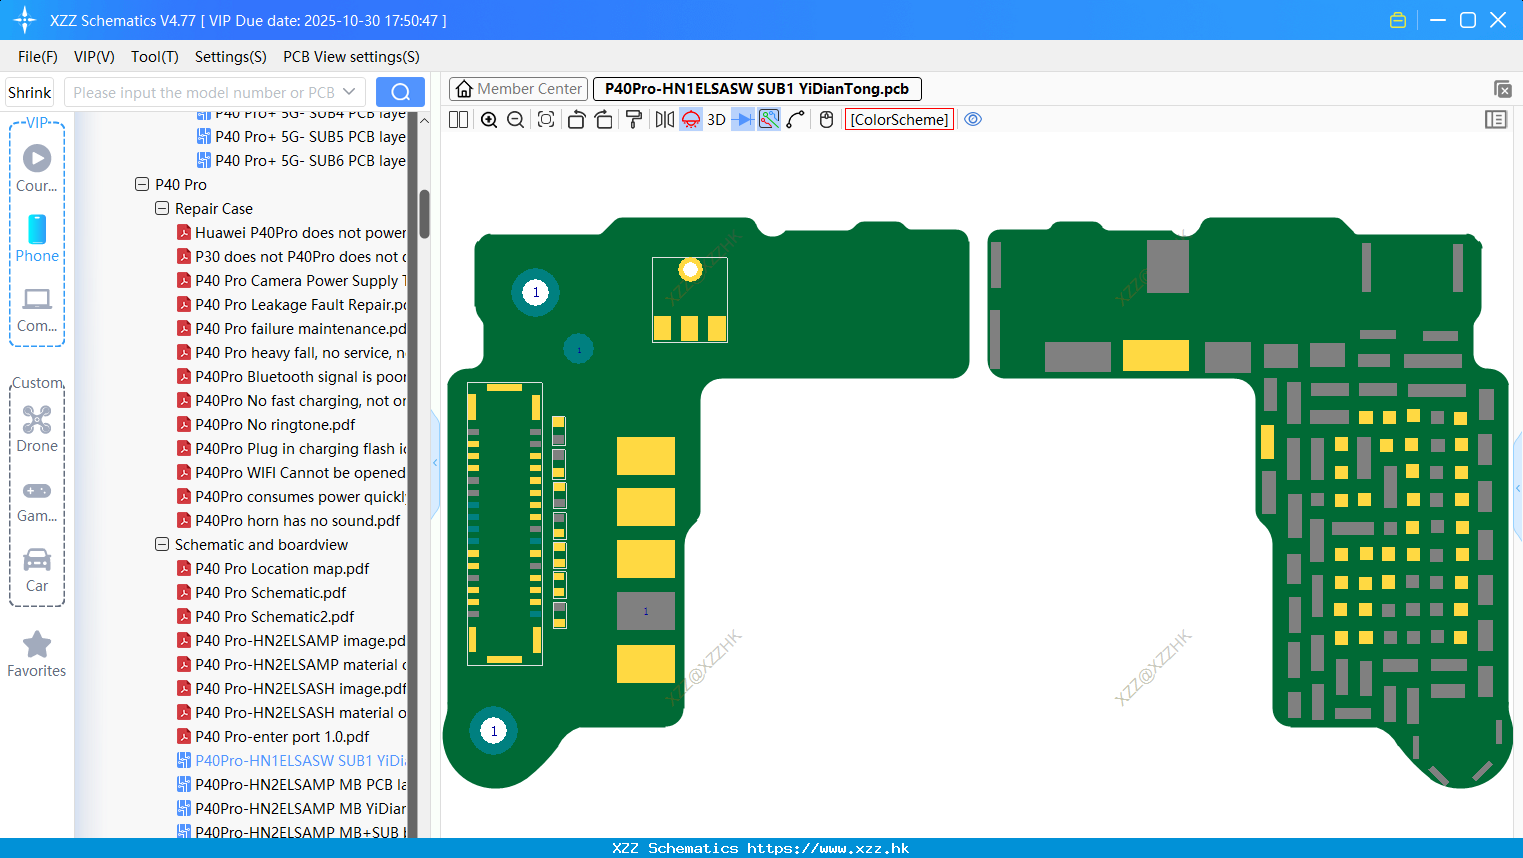Viewport: 1523px width, 858px height.
Task: Open P40Pro horn has no sound.pdf
Action: coord(298,520)
